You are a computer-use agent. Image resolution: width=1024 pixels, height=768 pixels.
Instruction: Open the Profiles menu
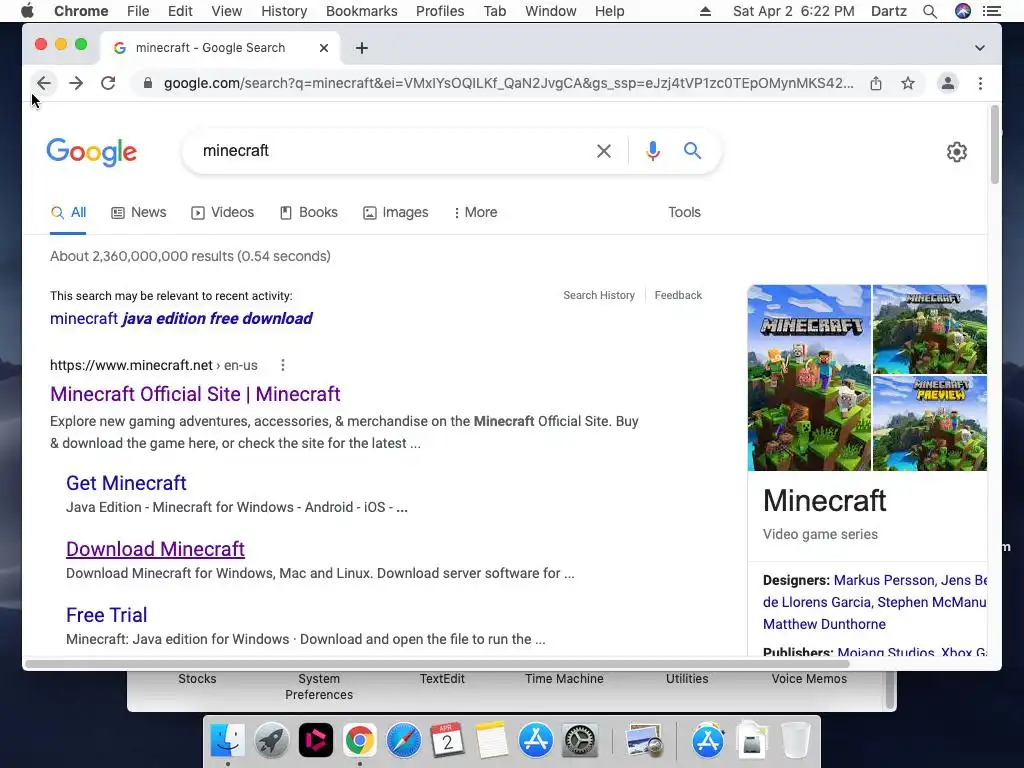[440, 11]
